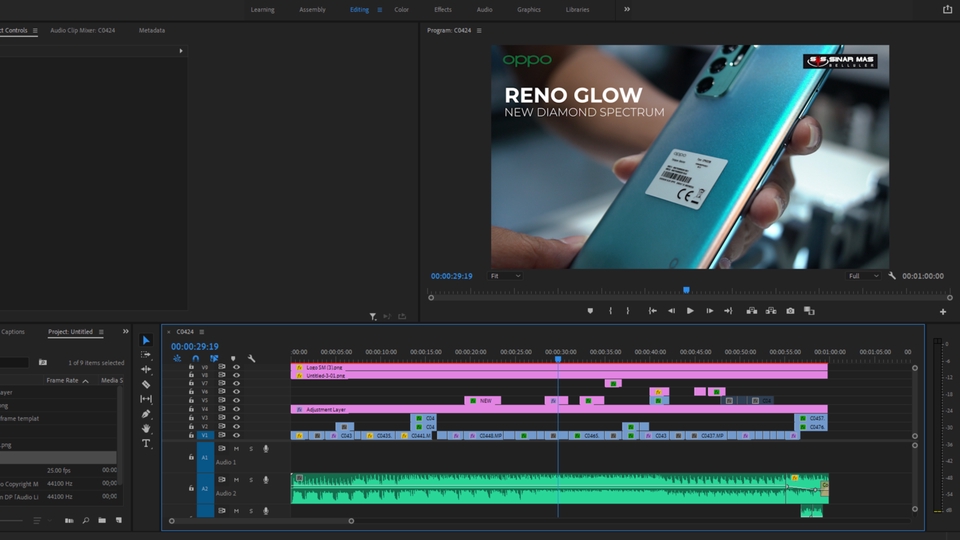Open the Full playback resolution dropdown
The image size is (960, 540).
863,276
